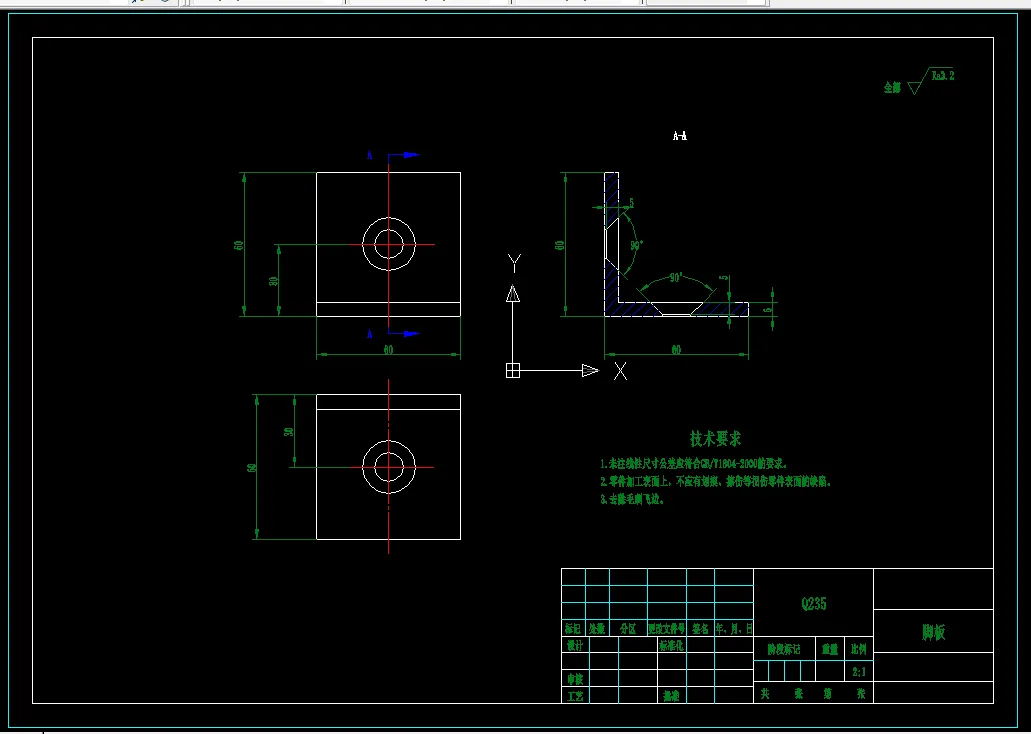Screen dimensions: 1031x734
Task: Select the 60 height dimension beside upper plan view
Action: pos(239,245)
